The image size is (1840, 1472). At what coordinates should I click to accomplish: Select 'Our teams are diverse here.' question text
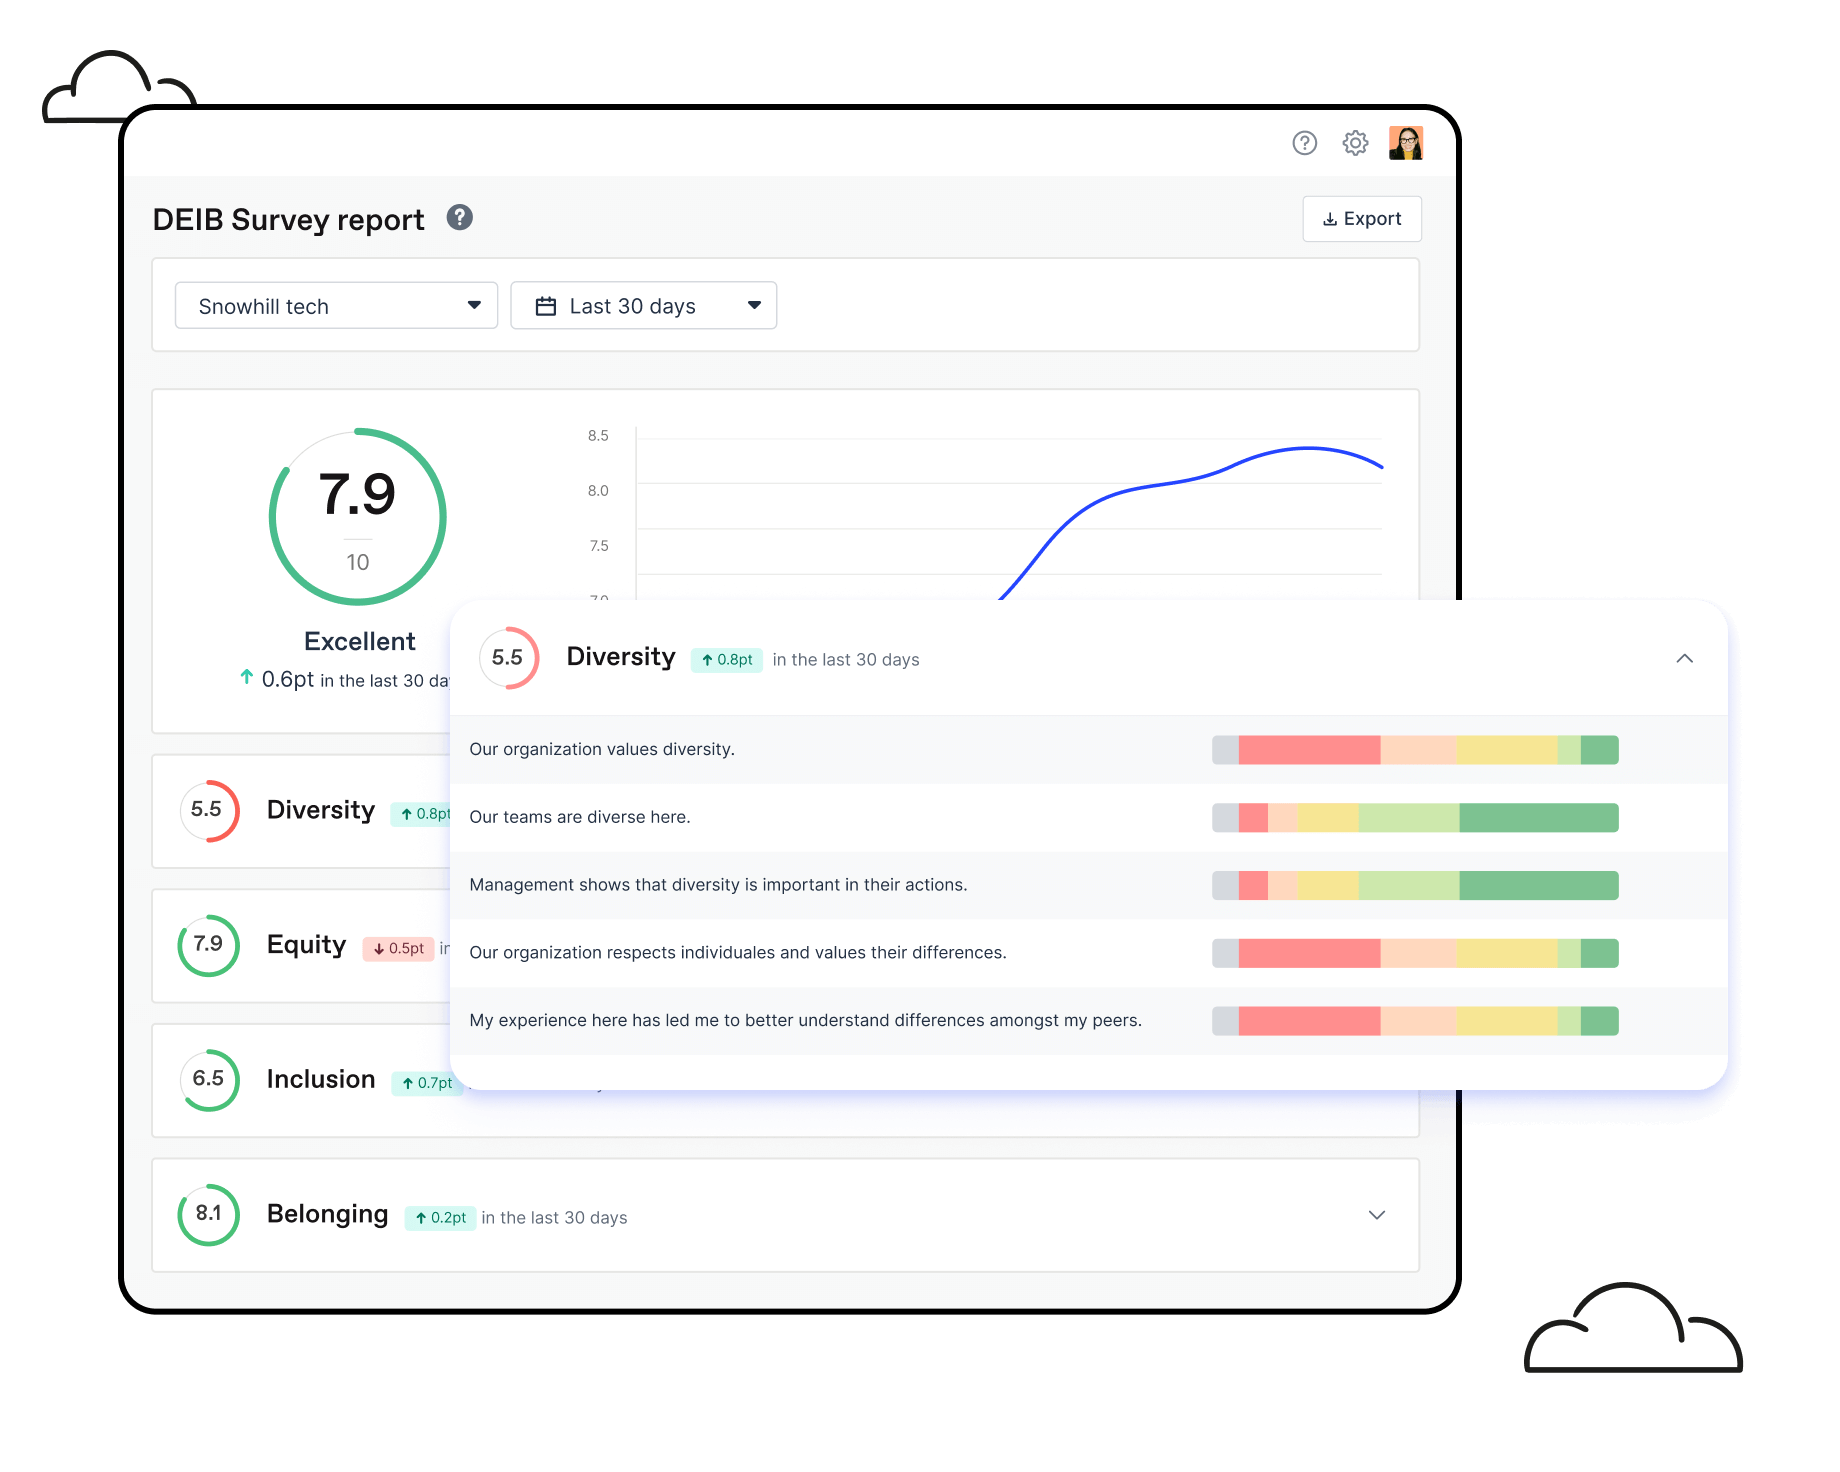coord(580,817)
